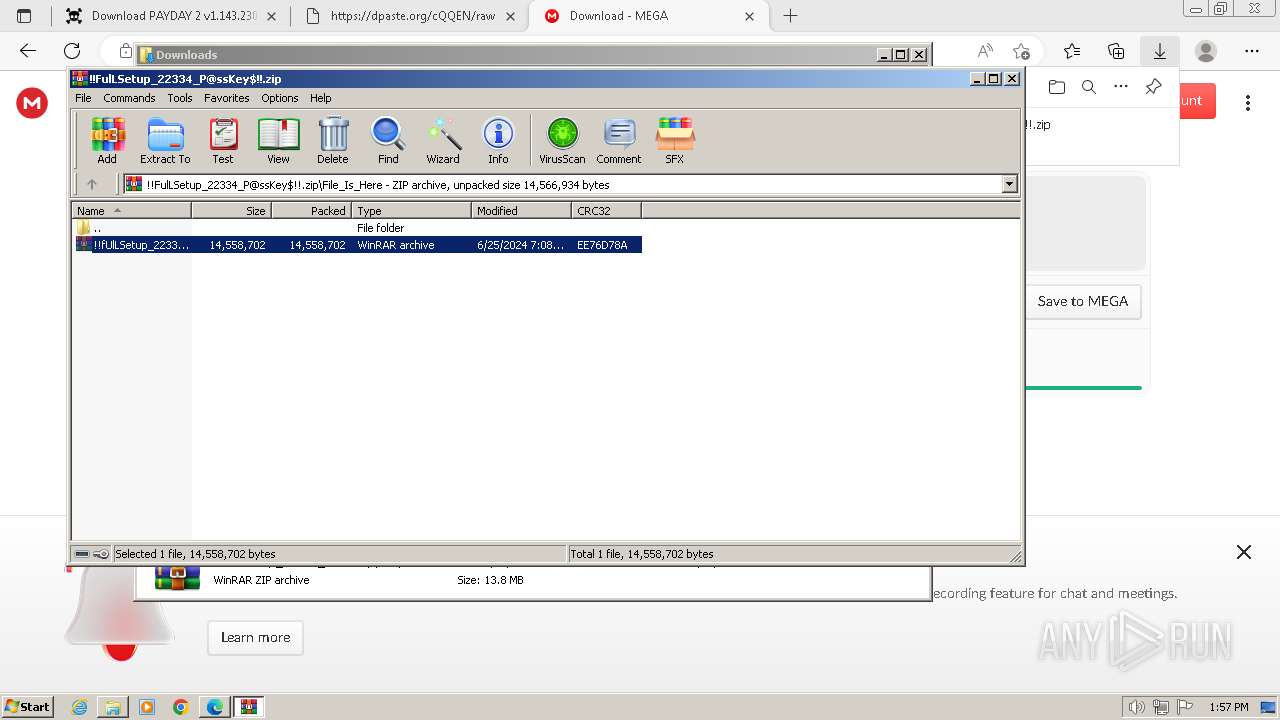Sort by Size column header

click(x=231, y=210)
